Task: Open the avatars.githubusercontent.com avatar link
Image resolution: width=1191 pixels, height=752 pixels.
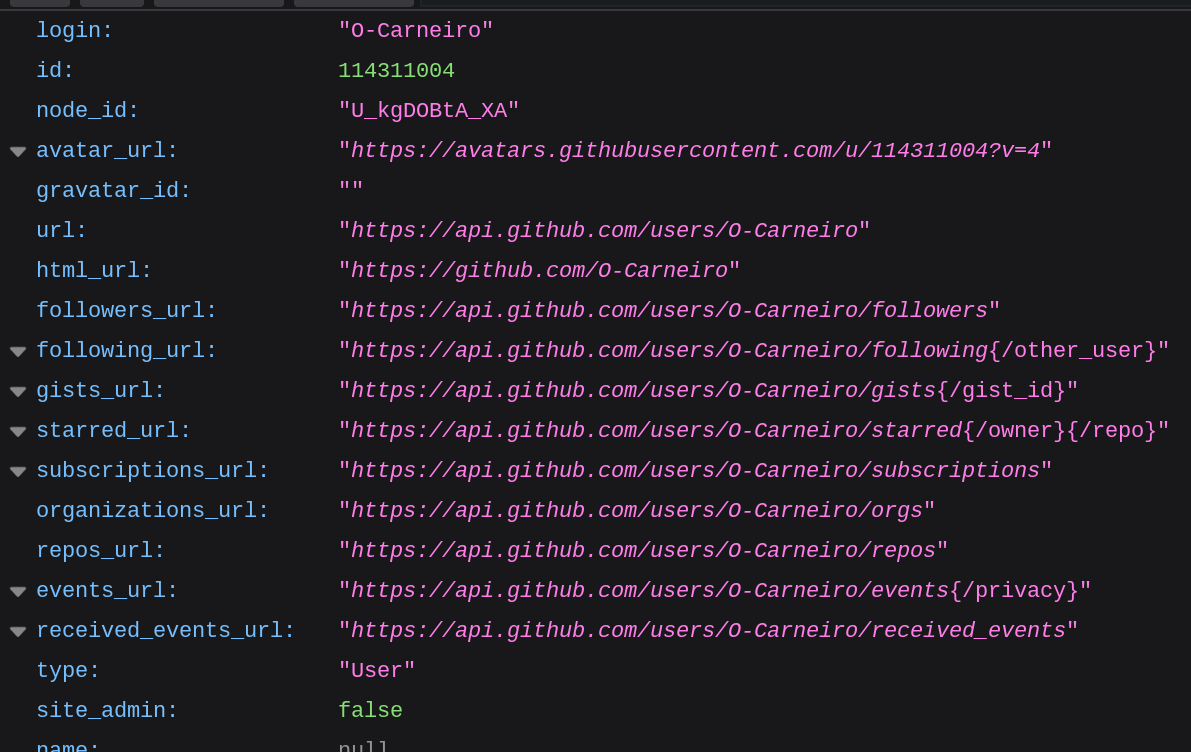Action: click(x=695, y=150)
